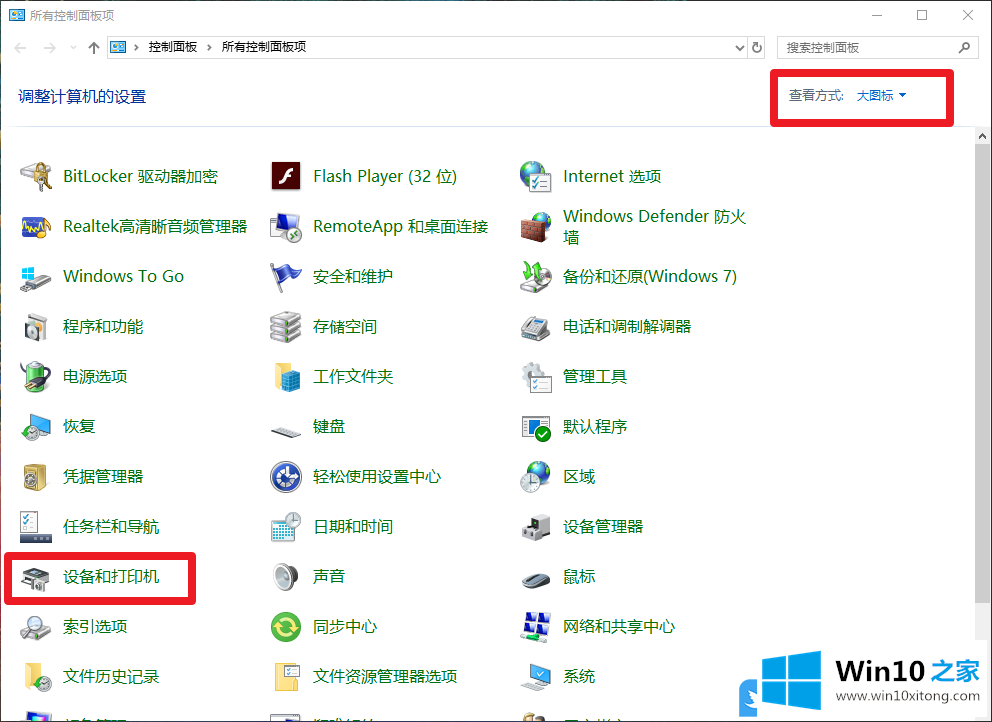This screenshot has height=722, width=992.
Task: Open the 程序和功能 text link
Action: point(103,327)
